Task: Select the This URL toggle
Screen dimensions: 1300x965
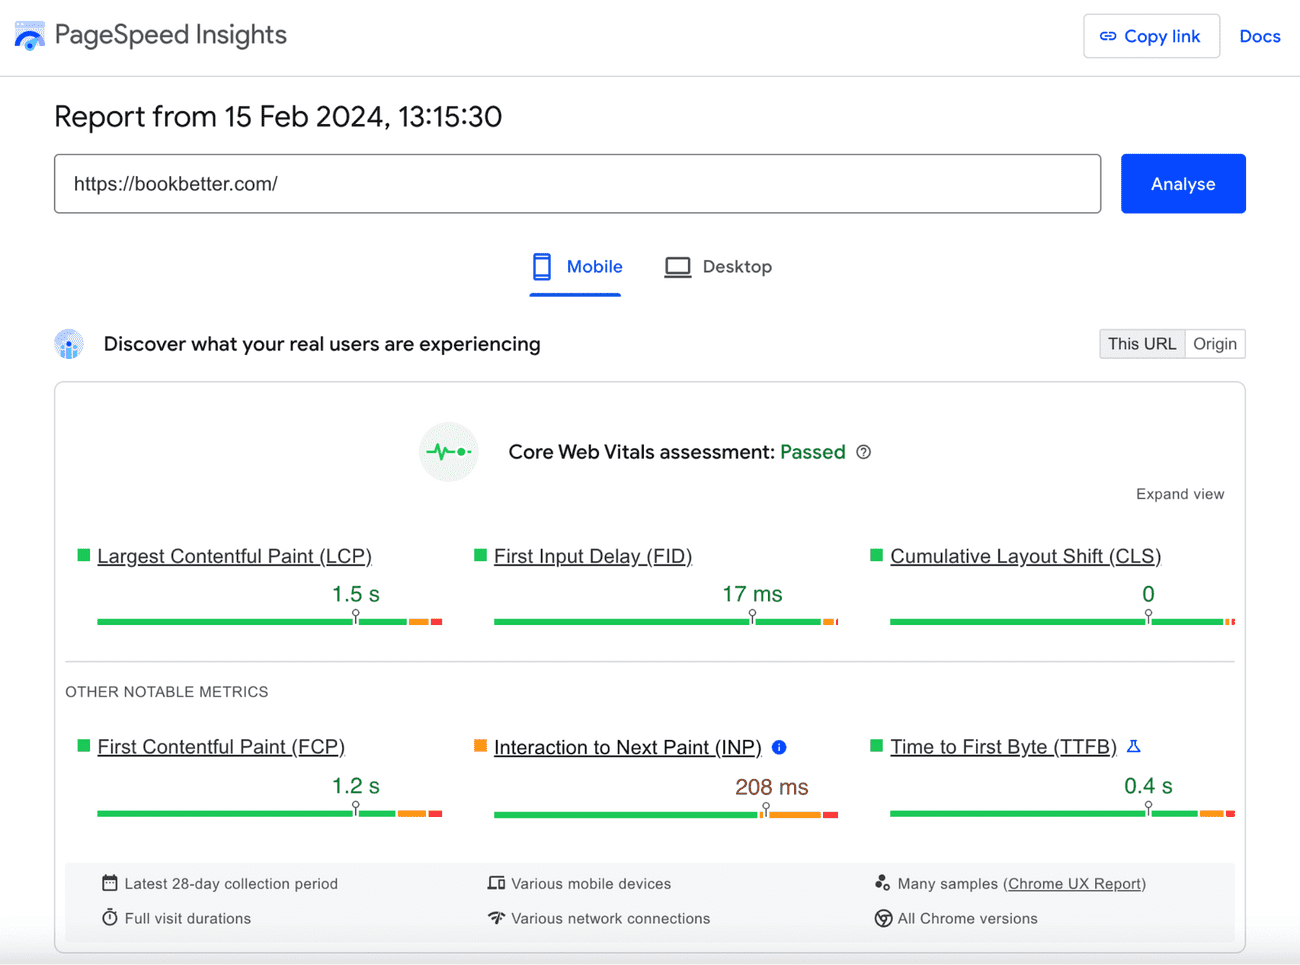Action: click(x=1142, y=344)
